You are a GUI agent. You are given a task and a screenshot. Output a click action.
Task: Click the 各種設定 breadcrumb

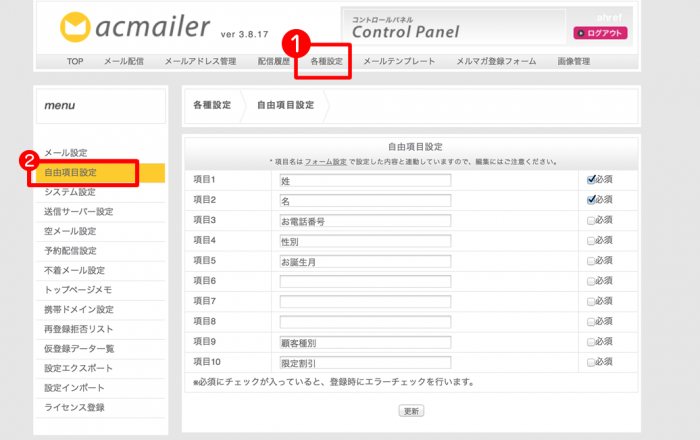(212, 105)
